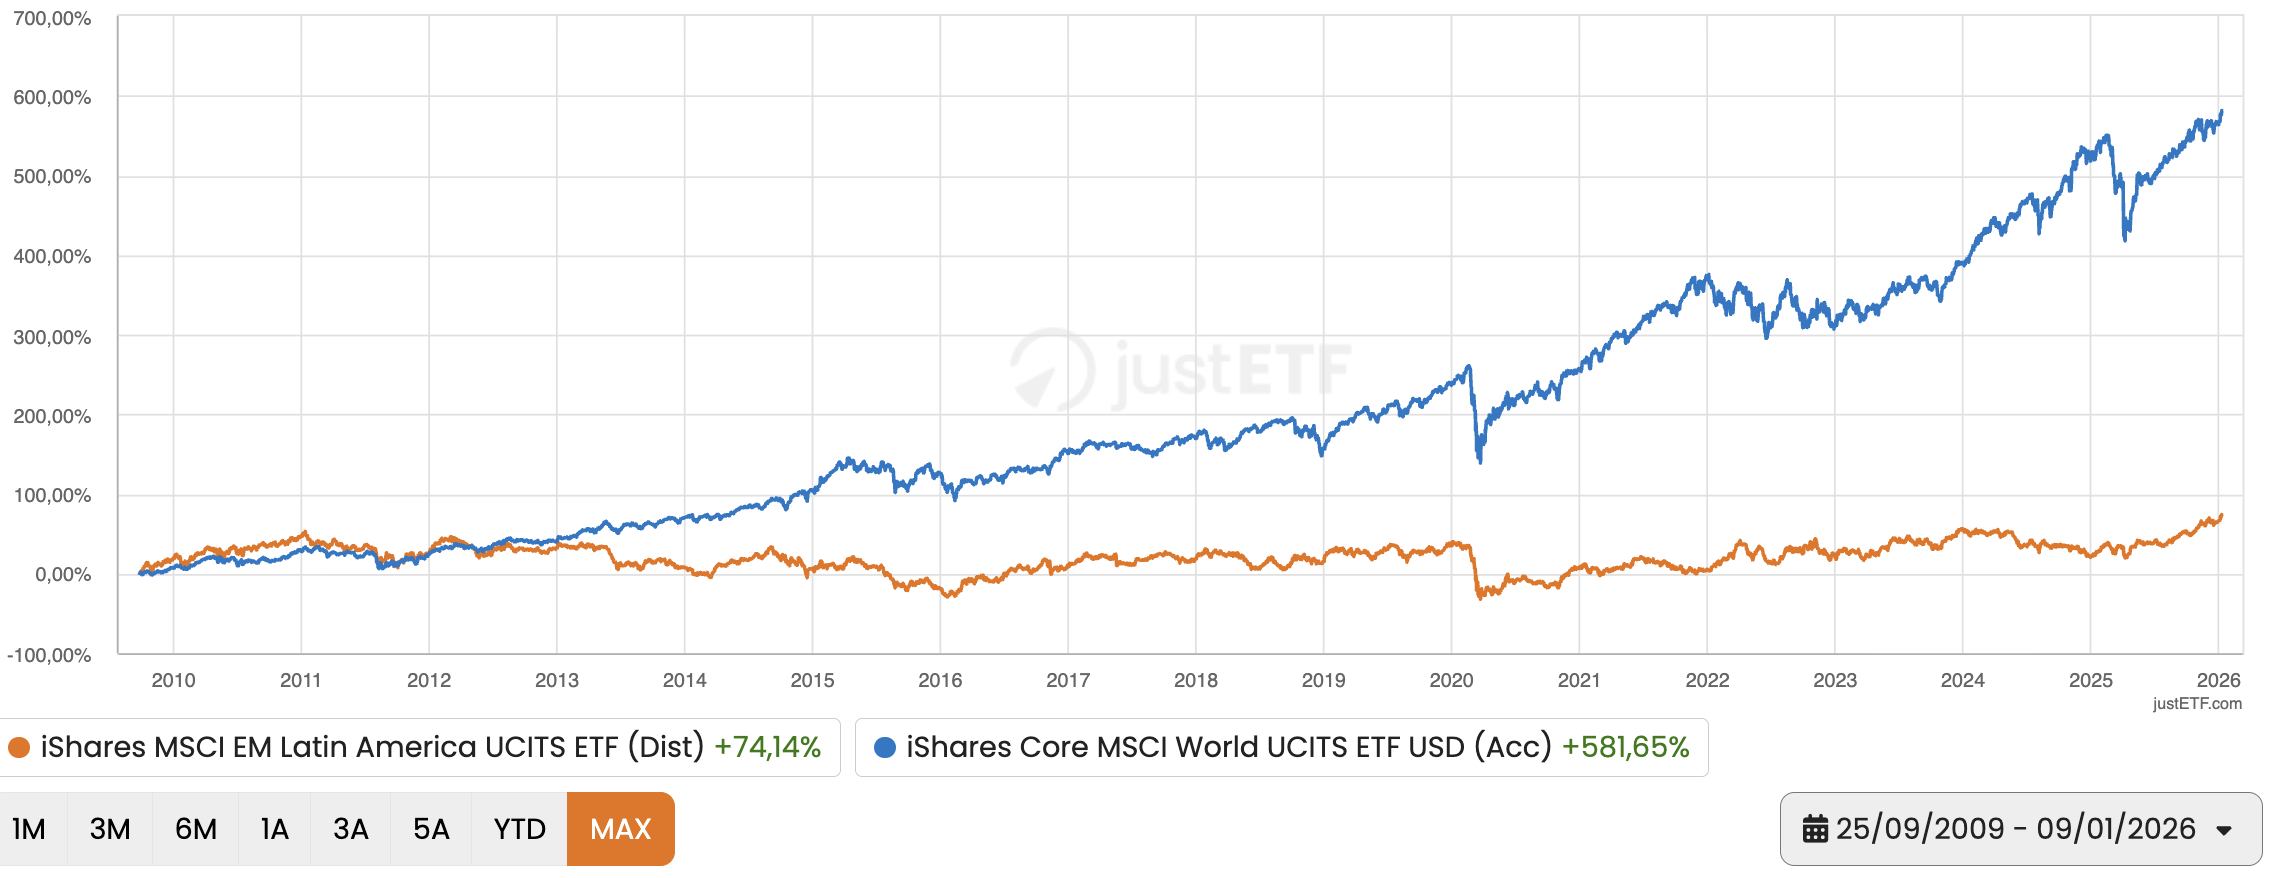The width and height of the screenshot is (2270, 878).
Task: Choose the 1A time range
Action: (x=275, y=829)
